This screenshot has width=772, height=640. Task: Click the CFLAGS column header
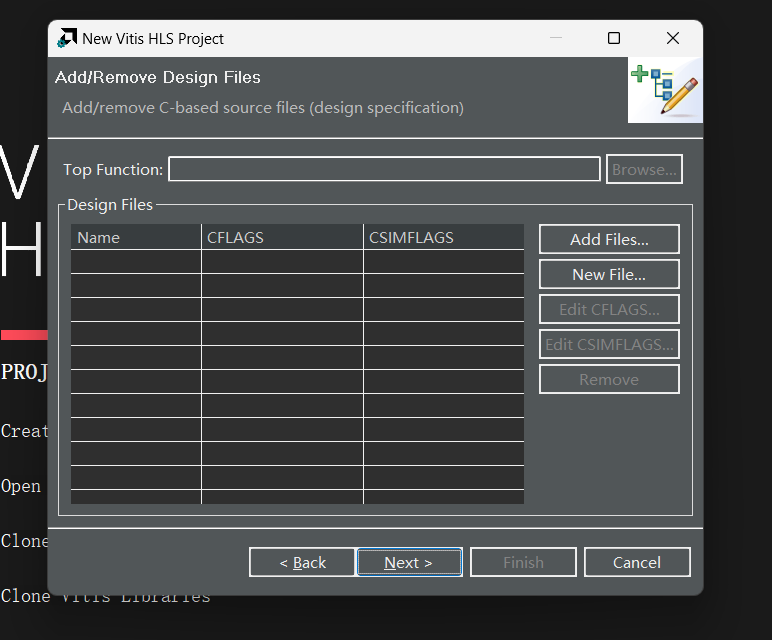(282, 237)
